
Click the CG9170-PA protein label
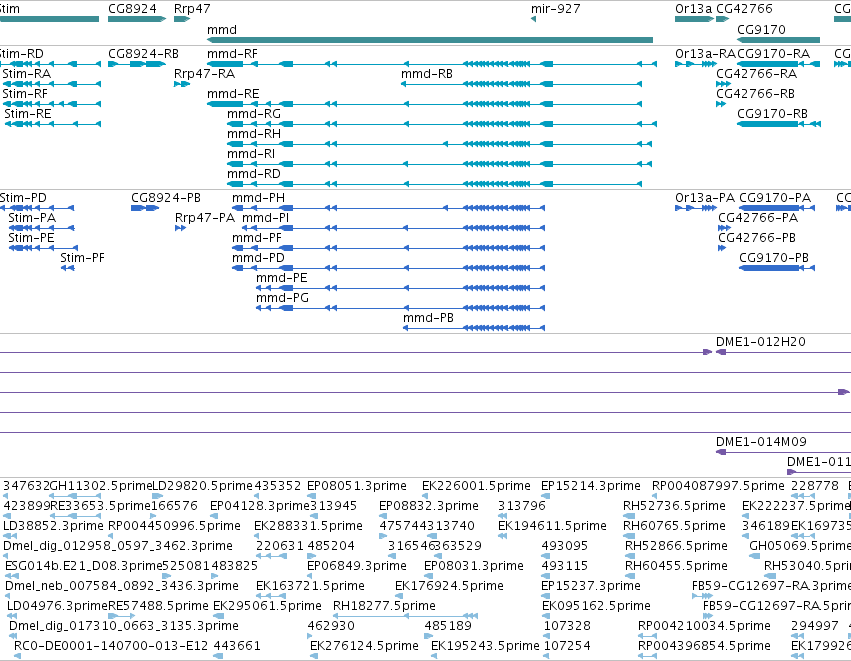point(775,198)
